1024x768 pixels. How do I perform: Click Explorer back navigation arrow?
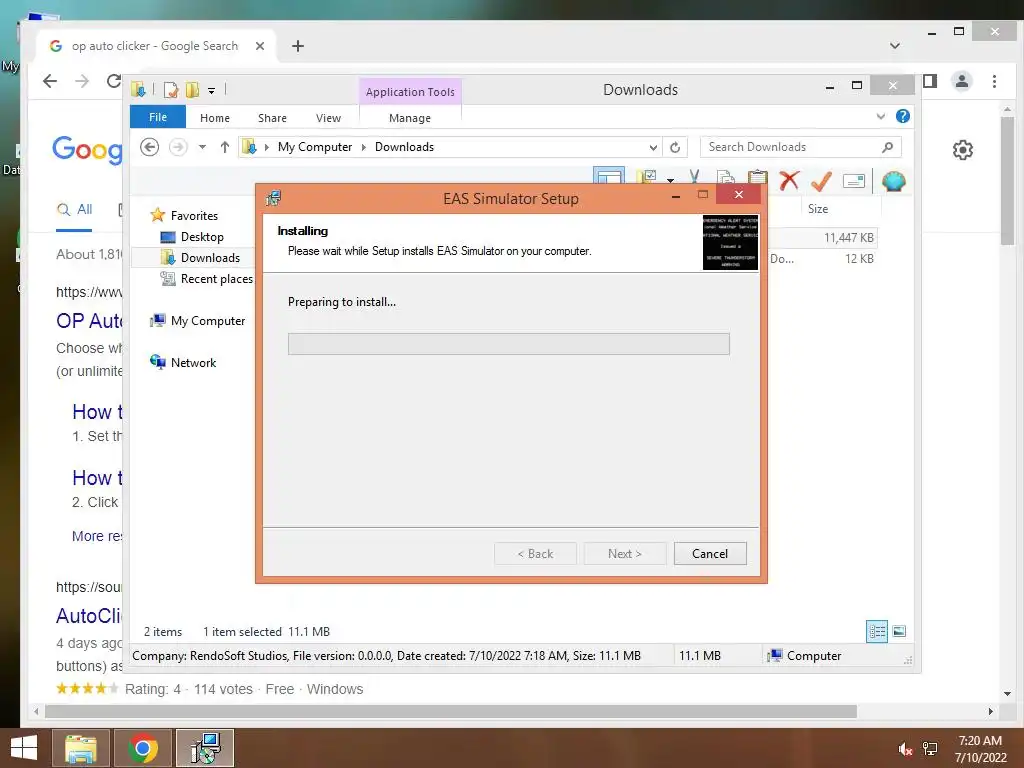tap(150, 147)
